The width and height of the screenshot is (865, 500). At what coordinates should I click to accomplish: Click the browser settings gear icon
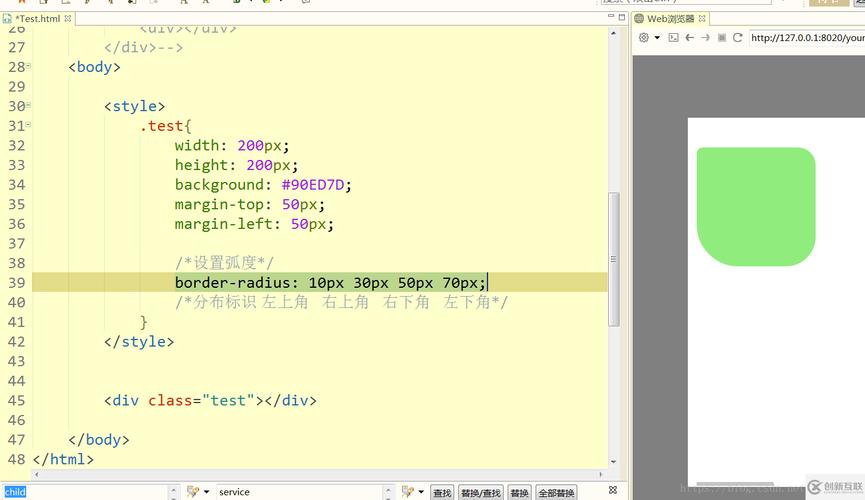tap(643, 38)
